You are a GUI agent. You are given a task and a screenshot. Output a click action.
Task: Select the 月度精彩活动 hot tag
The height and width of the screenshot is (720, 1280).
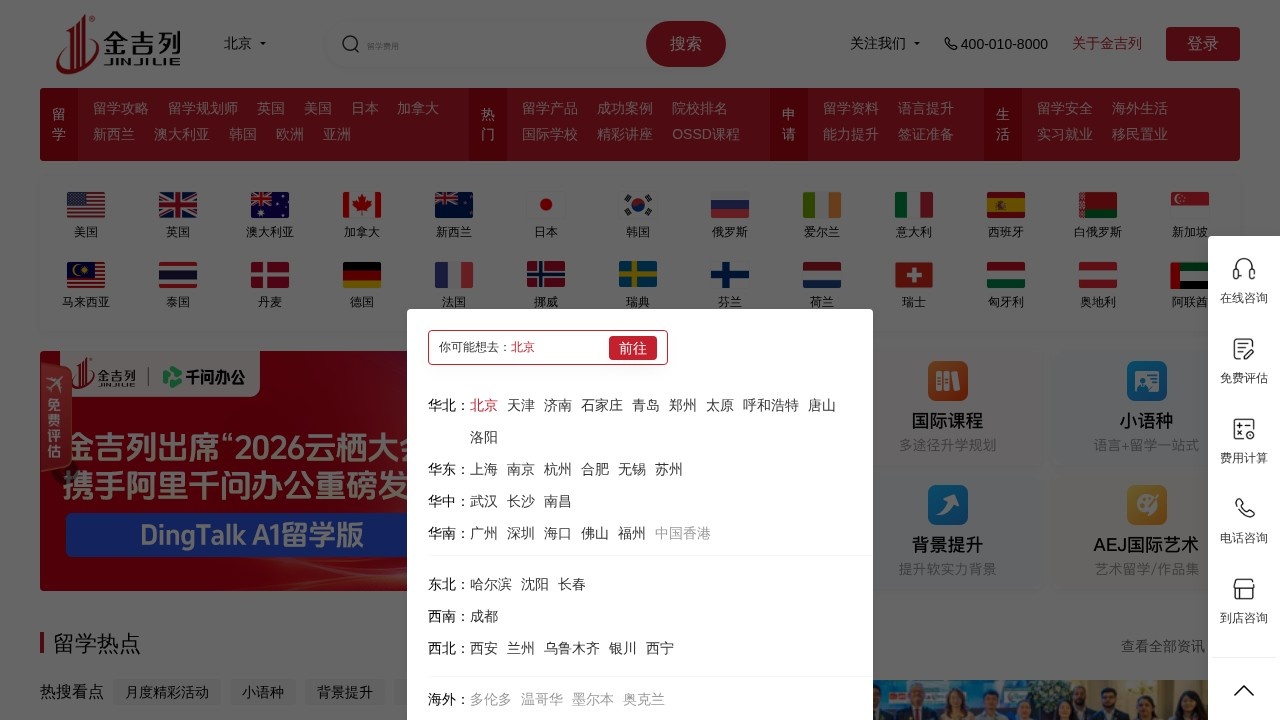point(167,692)
